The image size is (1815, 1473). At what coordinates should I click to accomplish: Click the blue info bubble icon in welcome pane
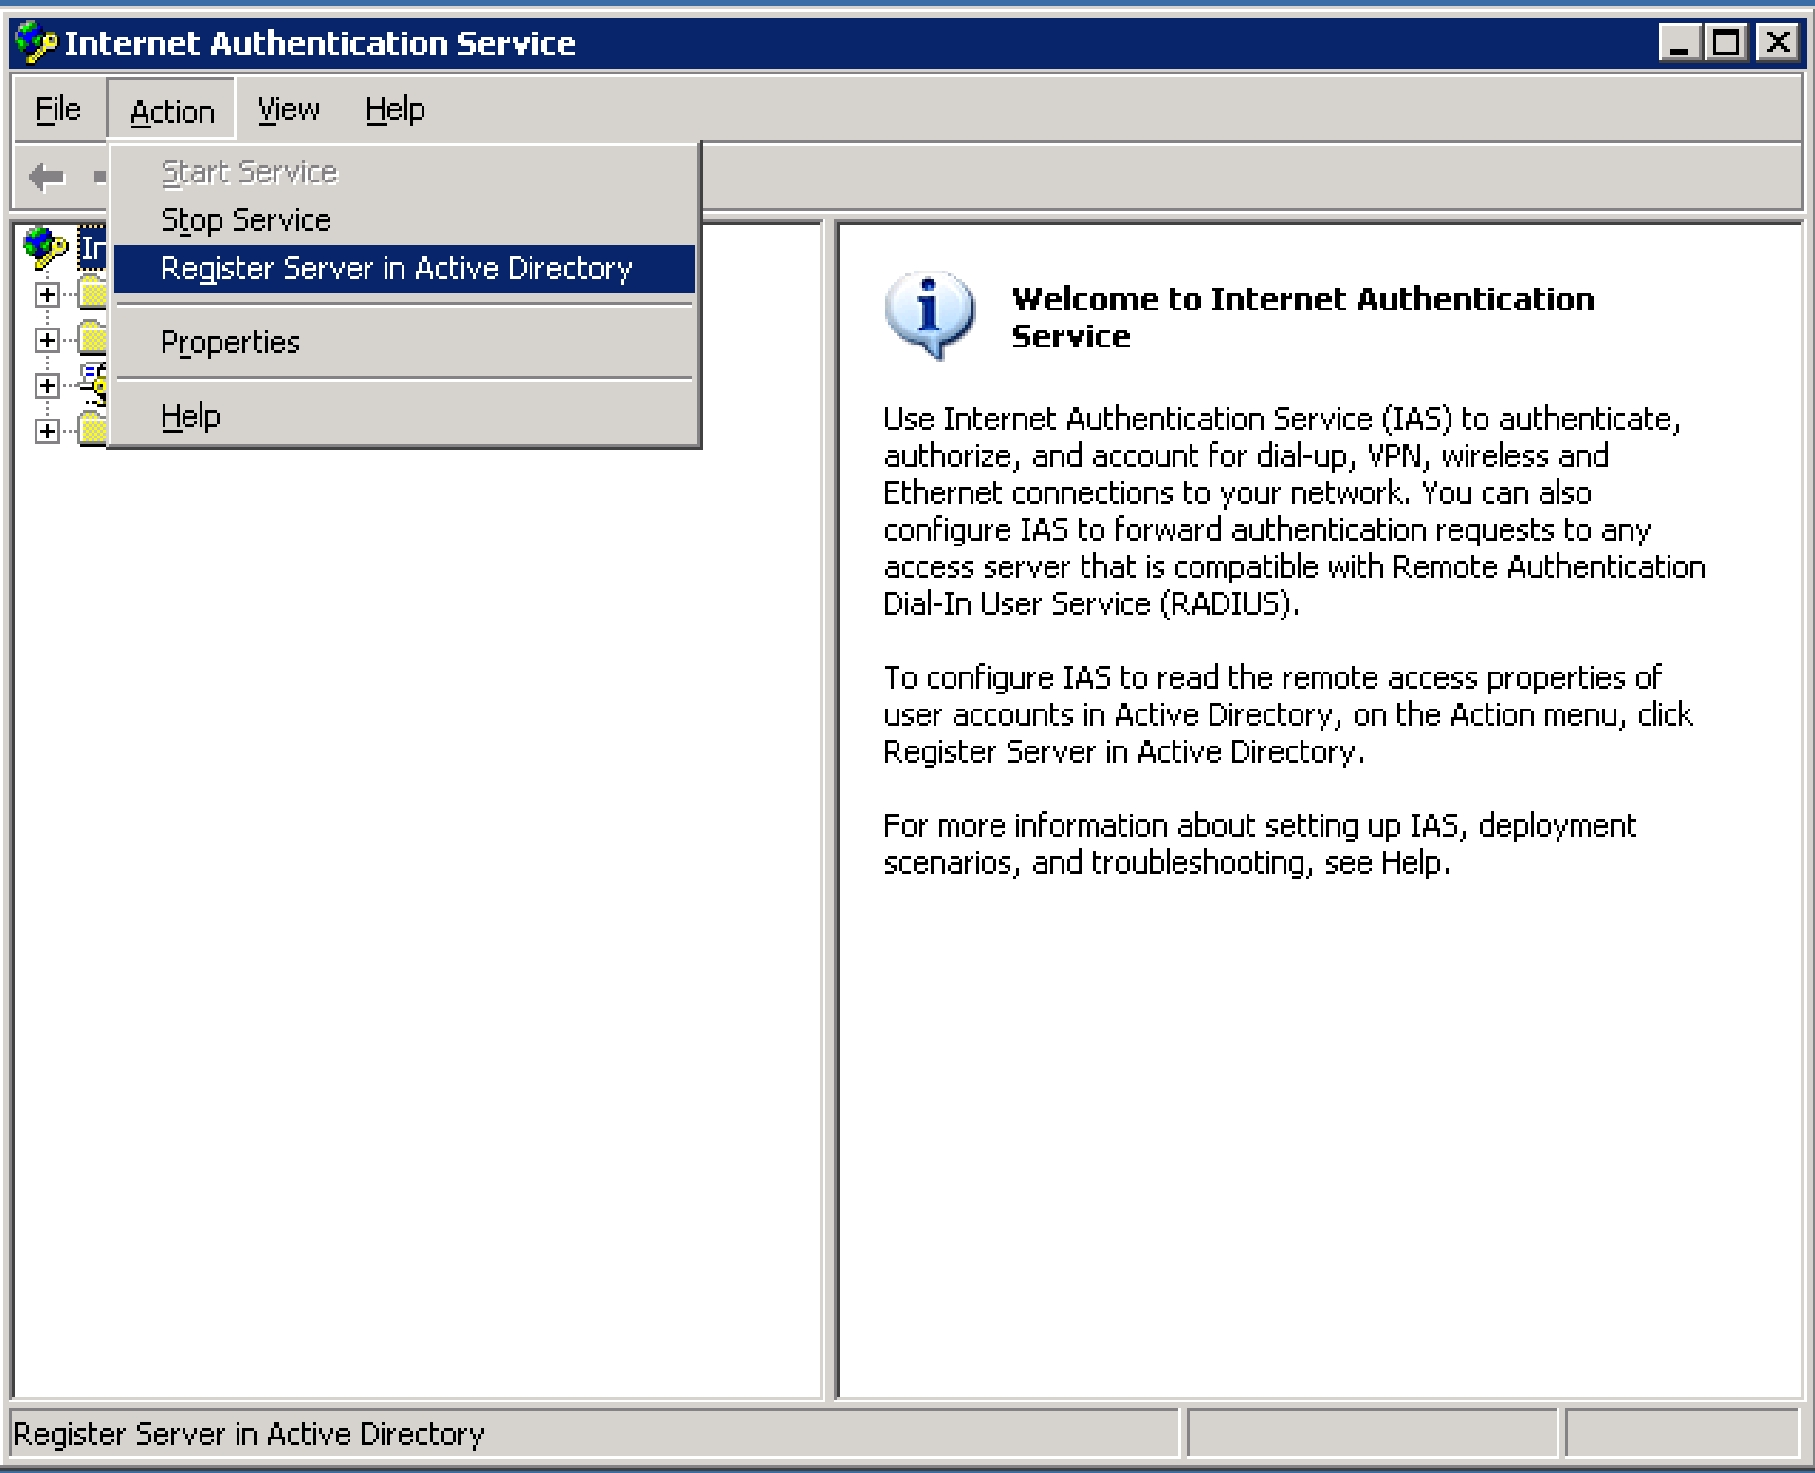point(929,316)
